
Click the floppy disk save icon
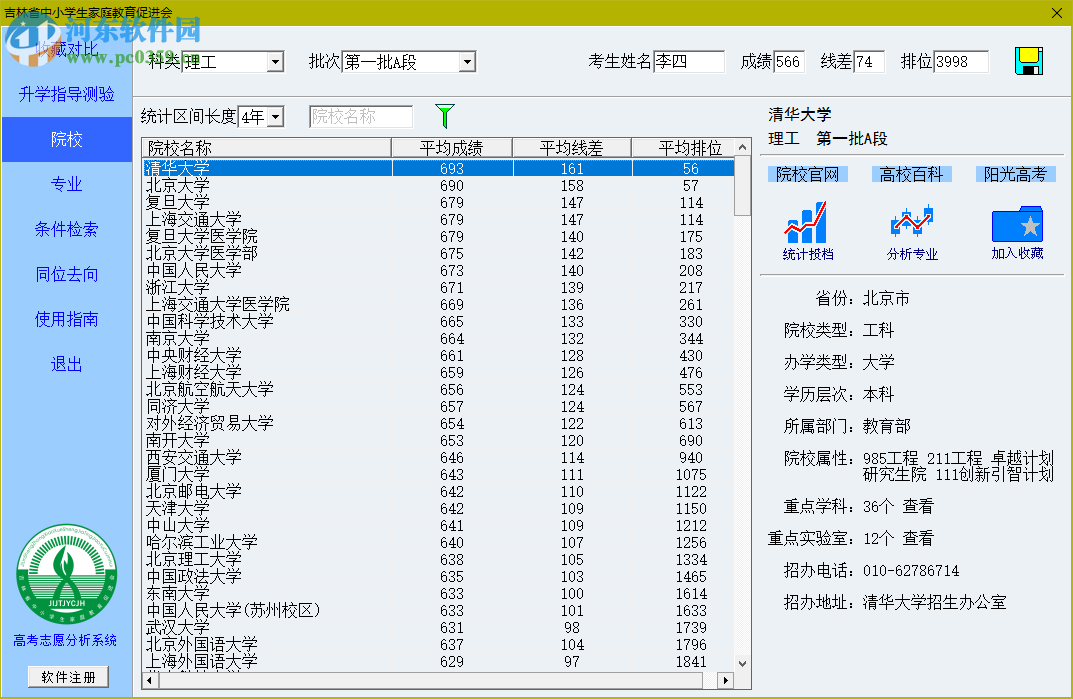click(x=1029, y=62)
